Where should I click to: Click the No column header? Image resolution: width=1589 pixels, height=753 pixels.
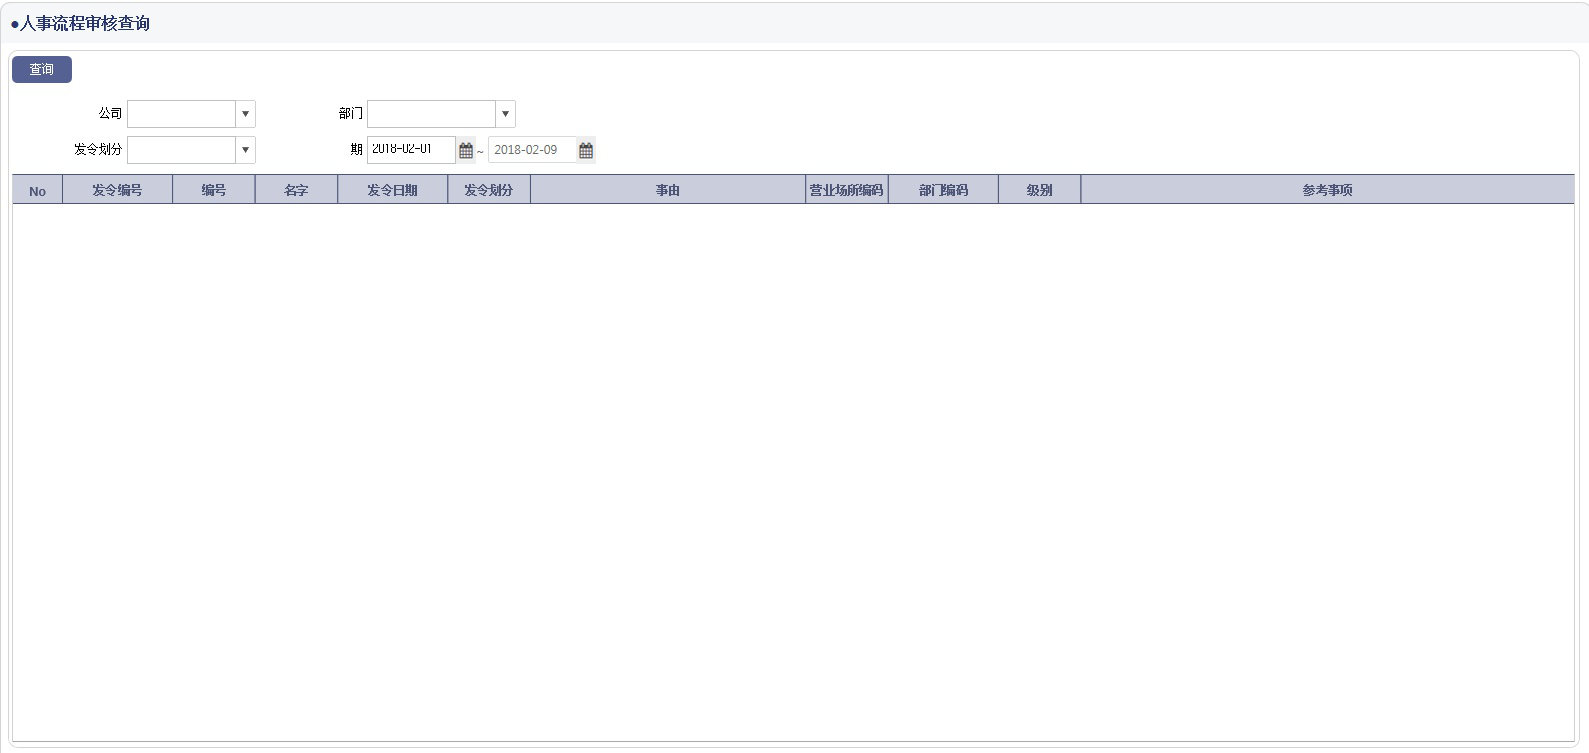coord(37,190)
